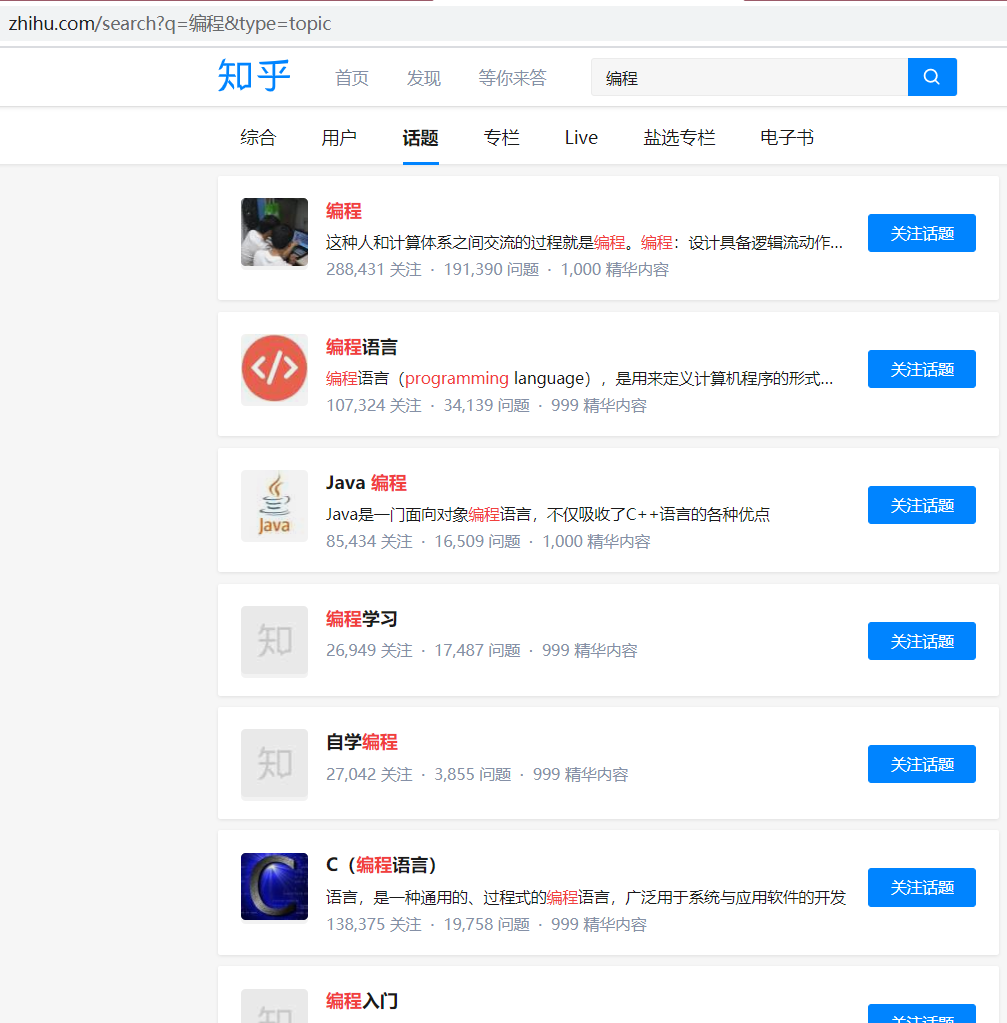This screenshot has height=1023, width=1007.
Task: Open the 编程入门 topic title link
Action: tap(362, 1001)
